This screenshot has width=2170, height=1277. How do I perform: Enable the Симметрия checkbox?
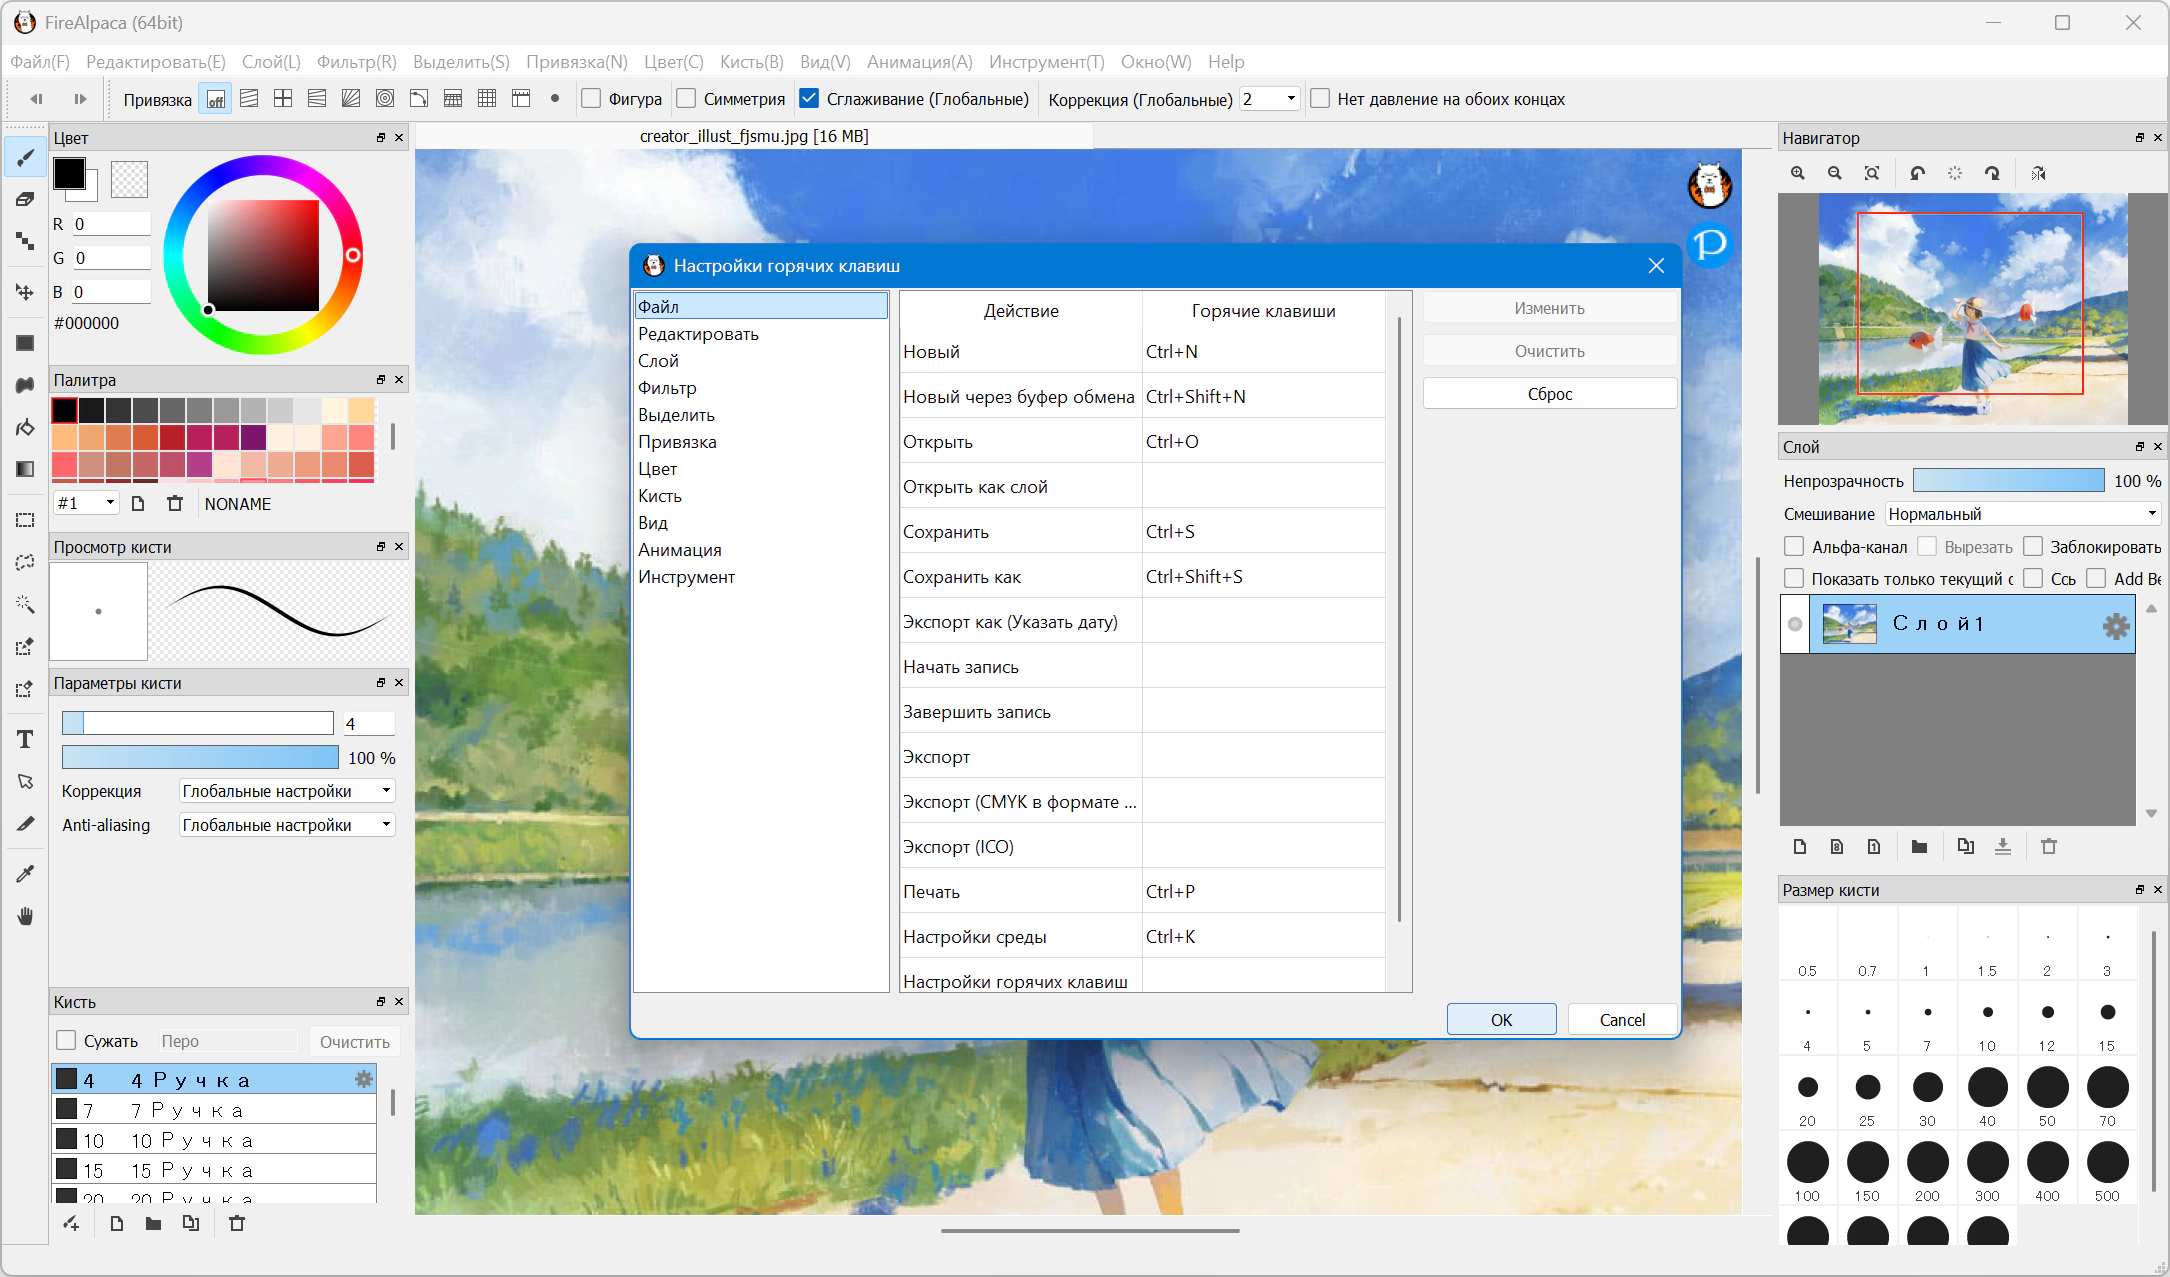click(686, 98)
